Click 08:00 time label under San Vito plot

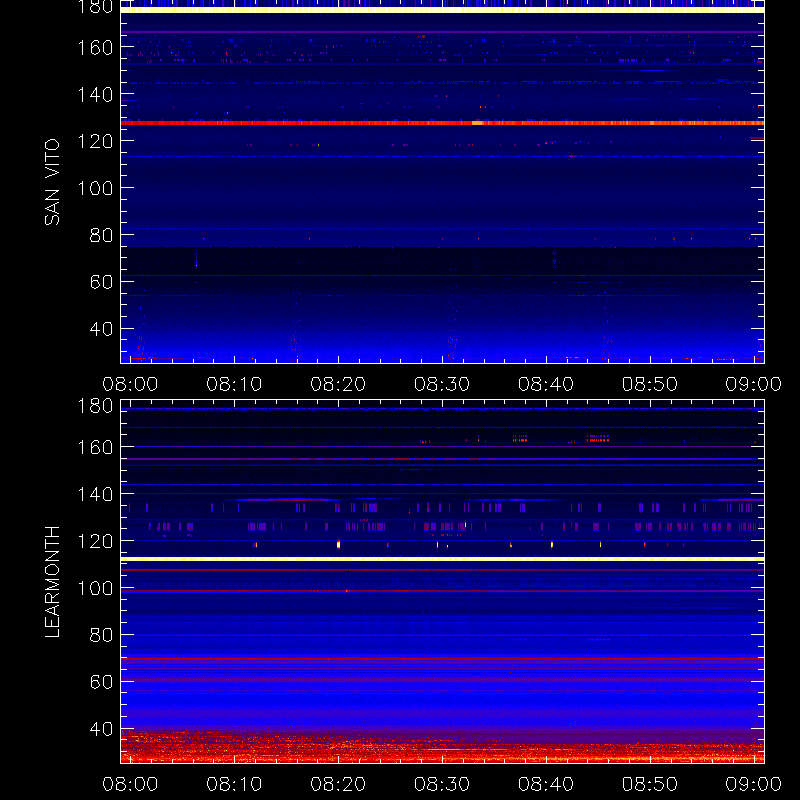(130, 384)
